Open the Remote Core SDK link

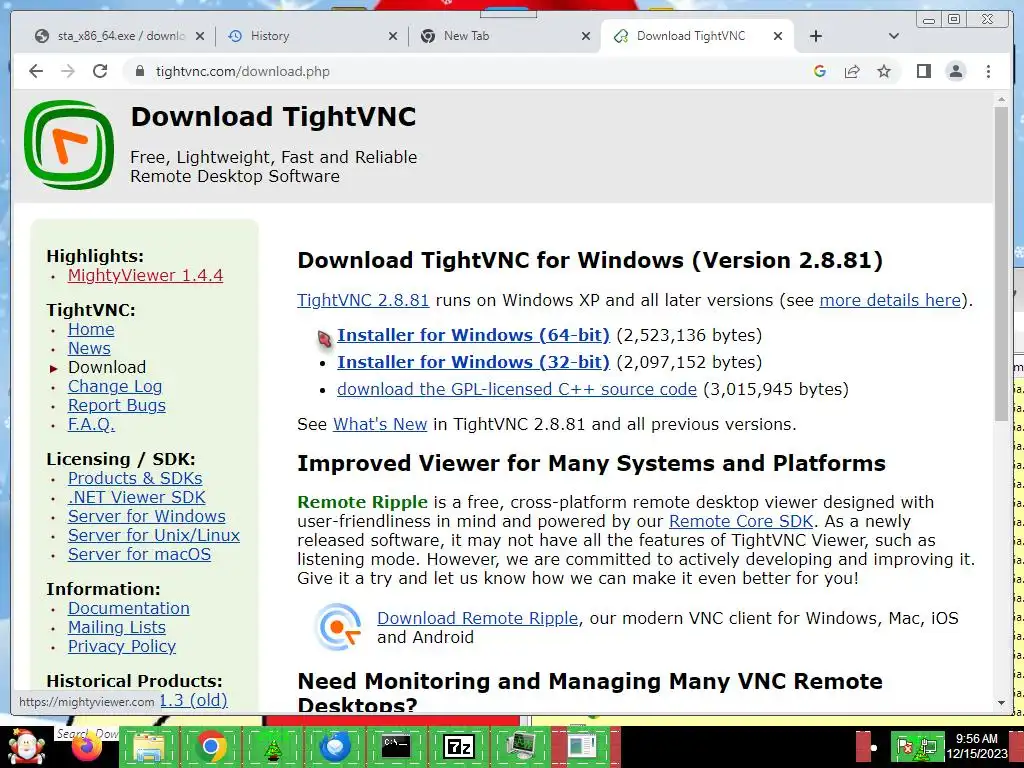(x=741, y=521)
